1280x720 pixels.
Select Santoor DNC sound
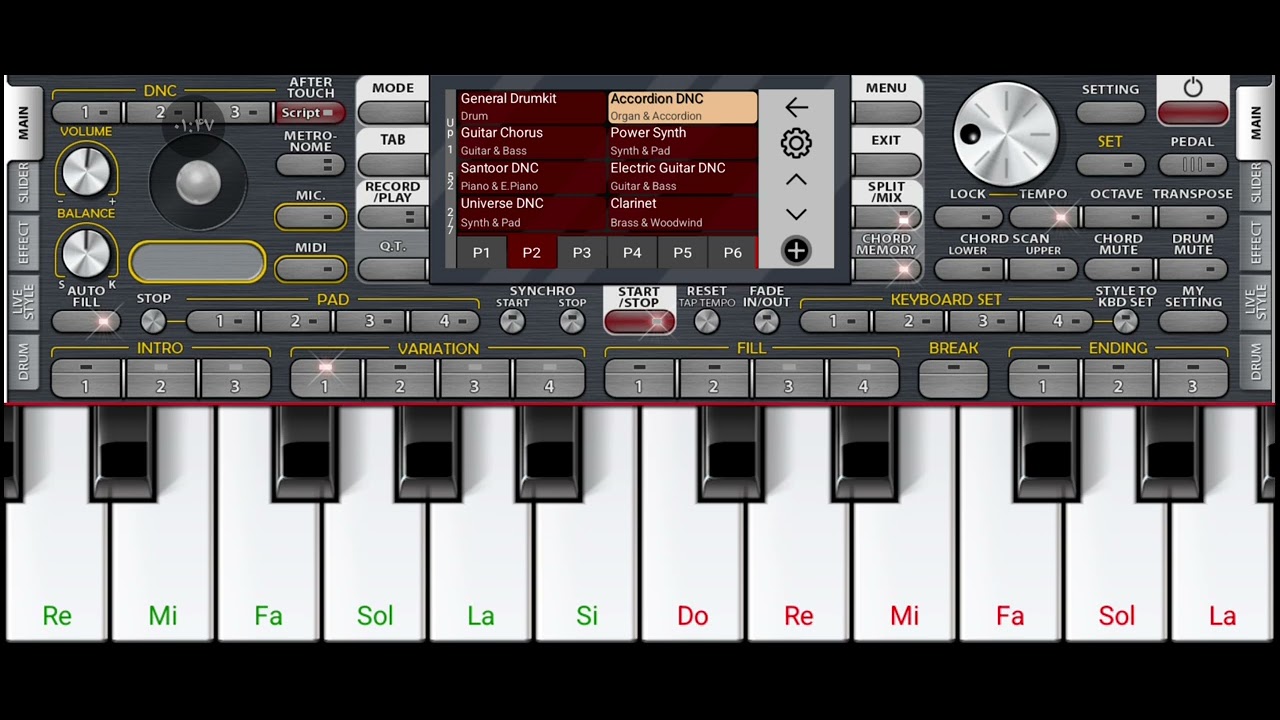532,176
